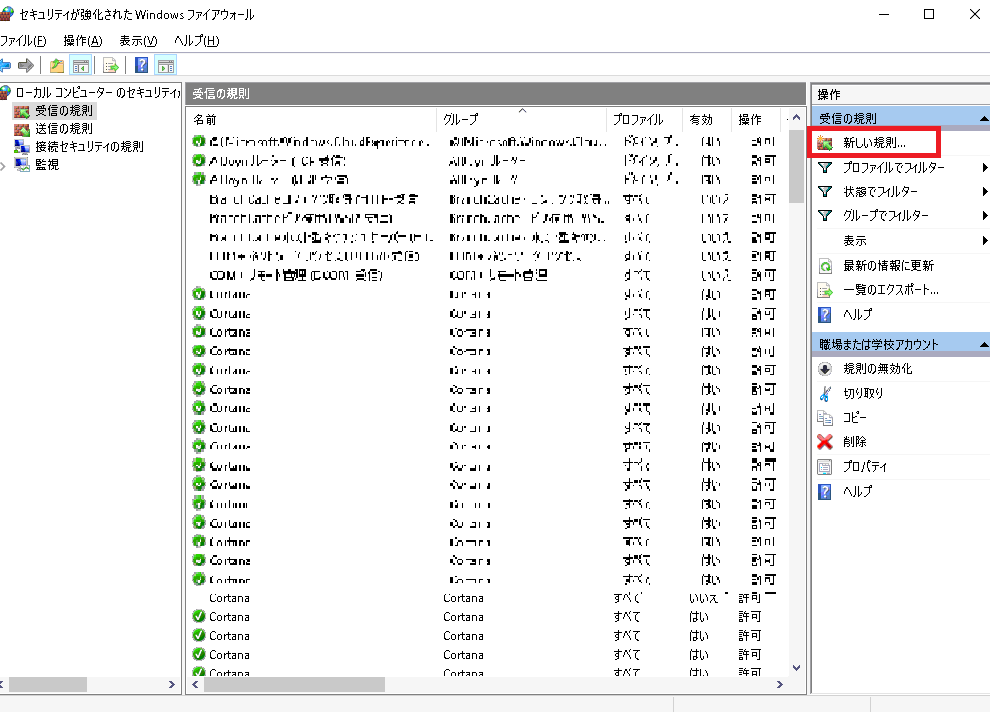Click the tree pane horizontal scroll-right arrow
The height and width of the screenshot is (712, 990).
[x=172, y=684]
